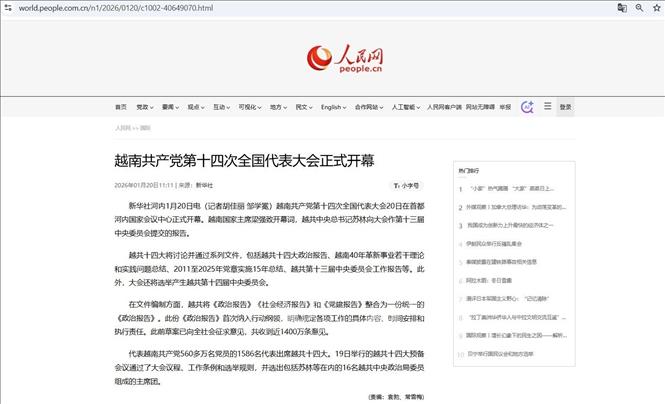Click the browser address bar URL

[120, 8]
